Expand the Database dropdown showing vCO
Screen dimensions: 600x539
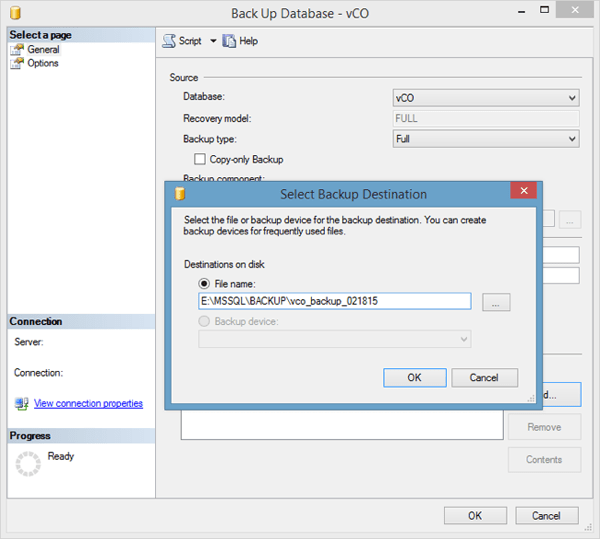486,98
